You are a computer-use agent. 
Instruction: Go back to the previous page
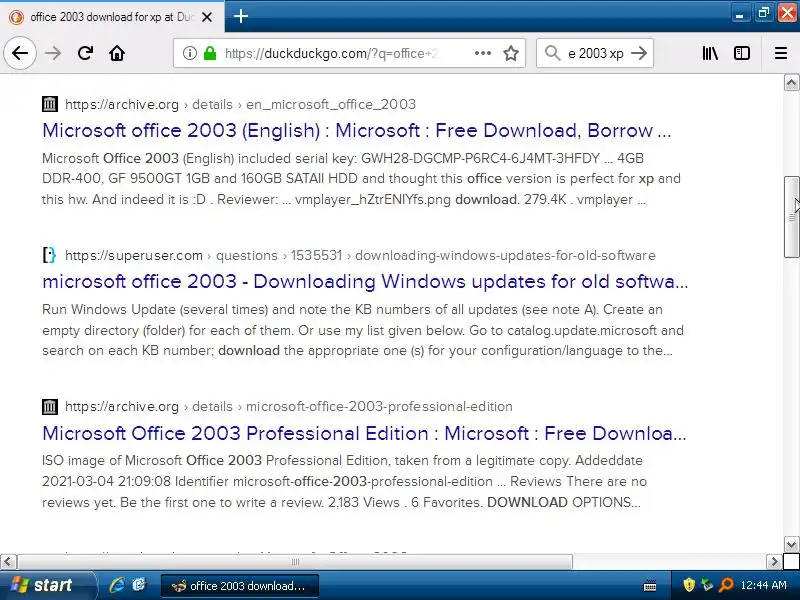[20, 53]
